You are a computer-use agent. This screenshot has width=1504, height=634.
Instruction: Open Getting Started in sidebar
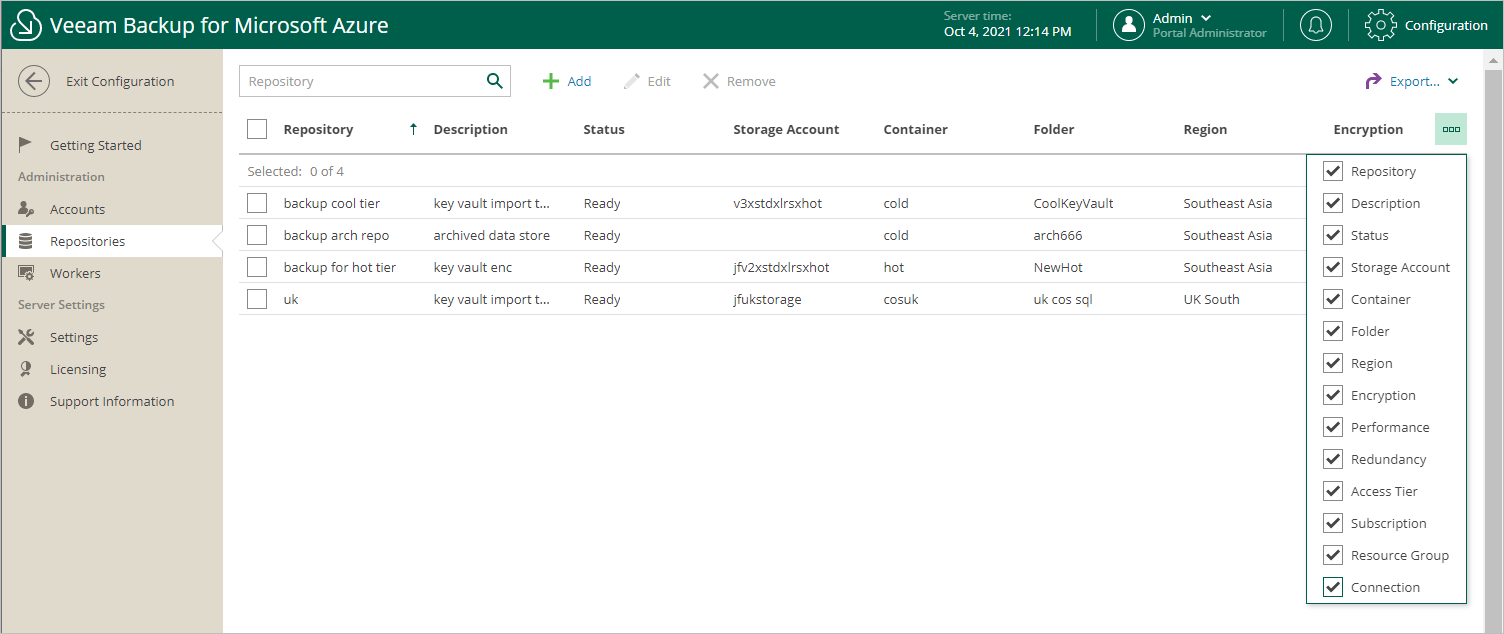point(112,145)
